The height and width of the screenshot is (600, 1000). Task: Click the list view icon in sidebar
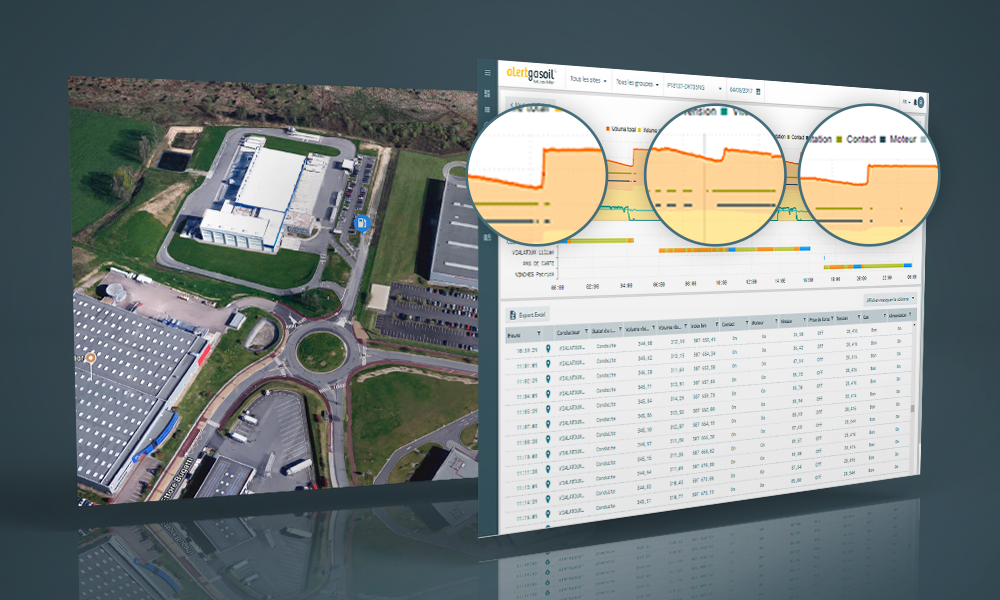click(x=488, y=108)
